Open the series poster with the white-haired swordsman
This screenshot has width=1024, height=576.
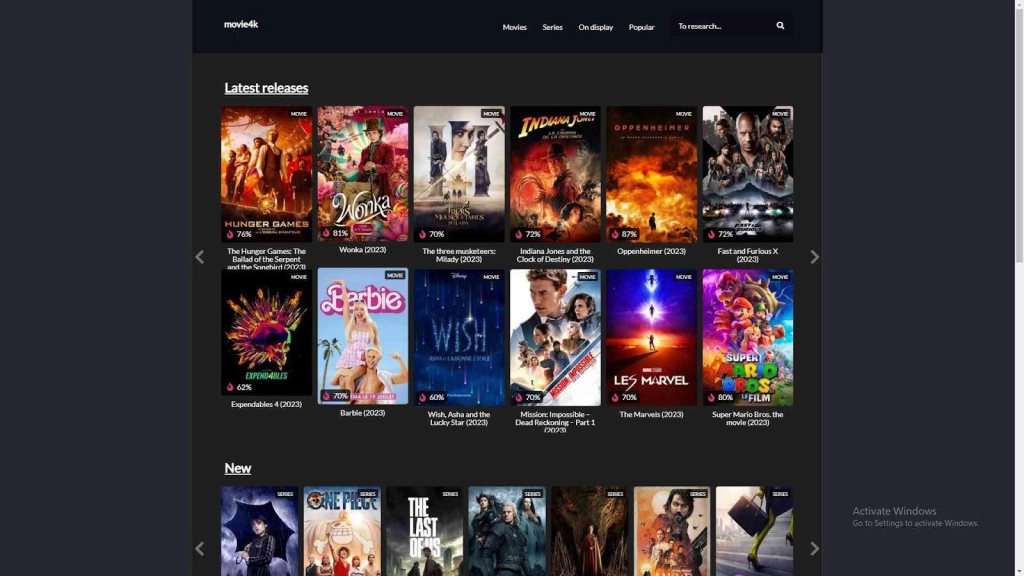507,531
